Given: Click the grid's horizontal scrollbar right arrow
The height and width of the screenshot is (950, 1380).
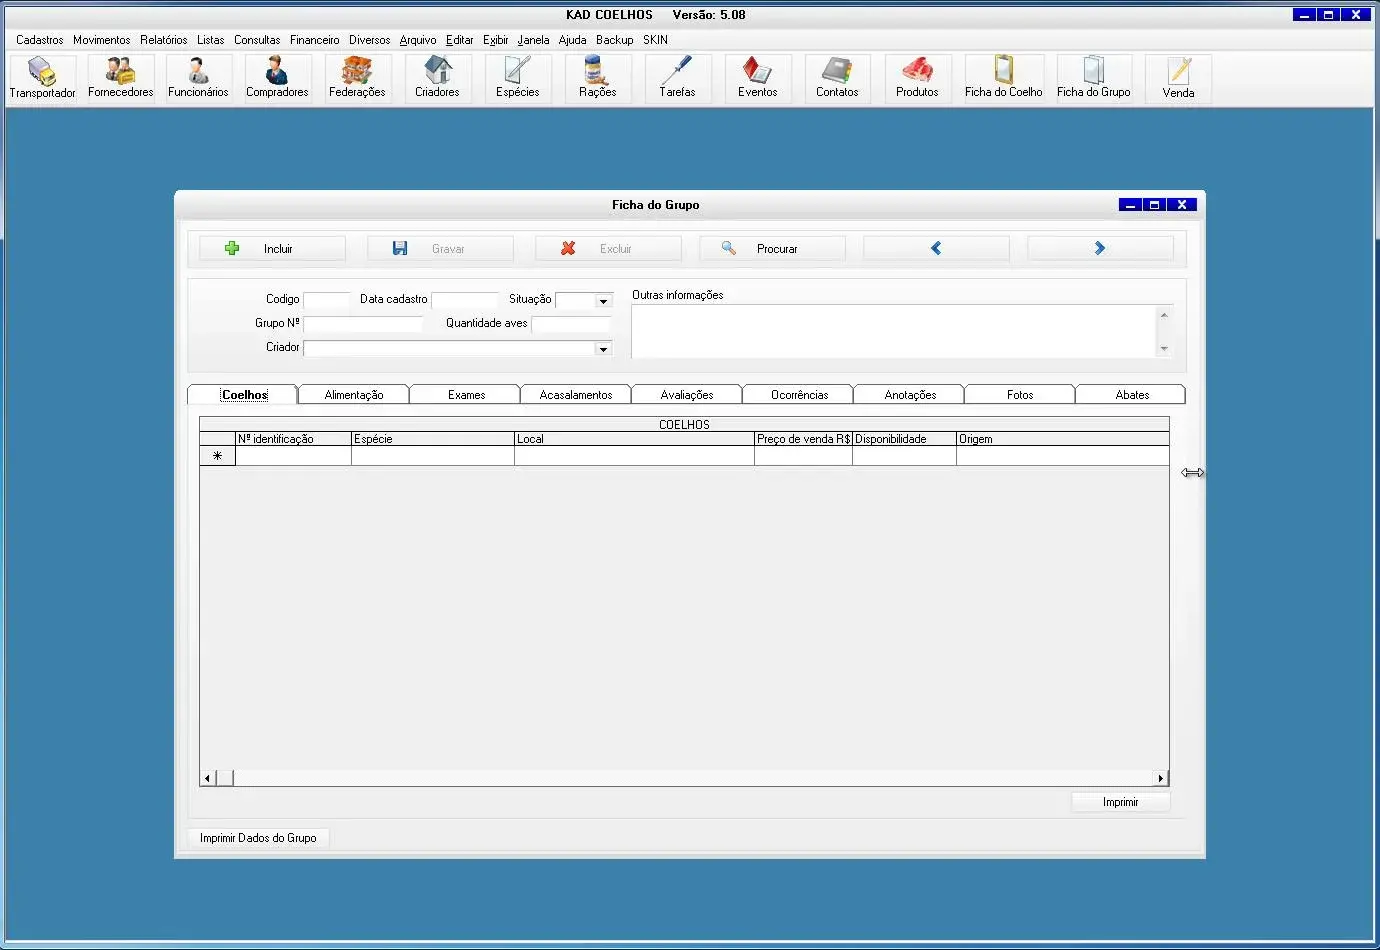Looking at the screenshot, I should click(x=1160, y=778).
